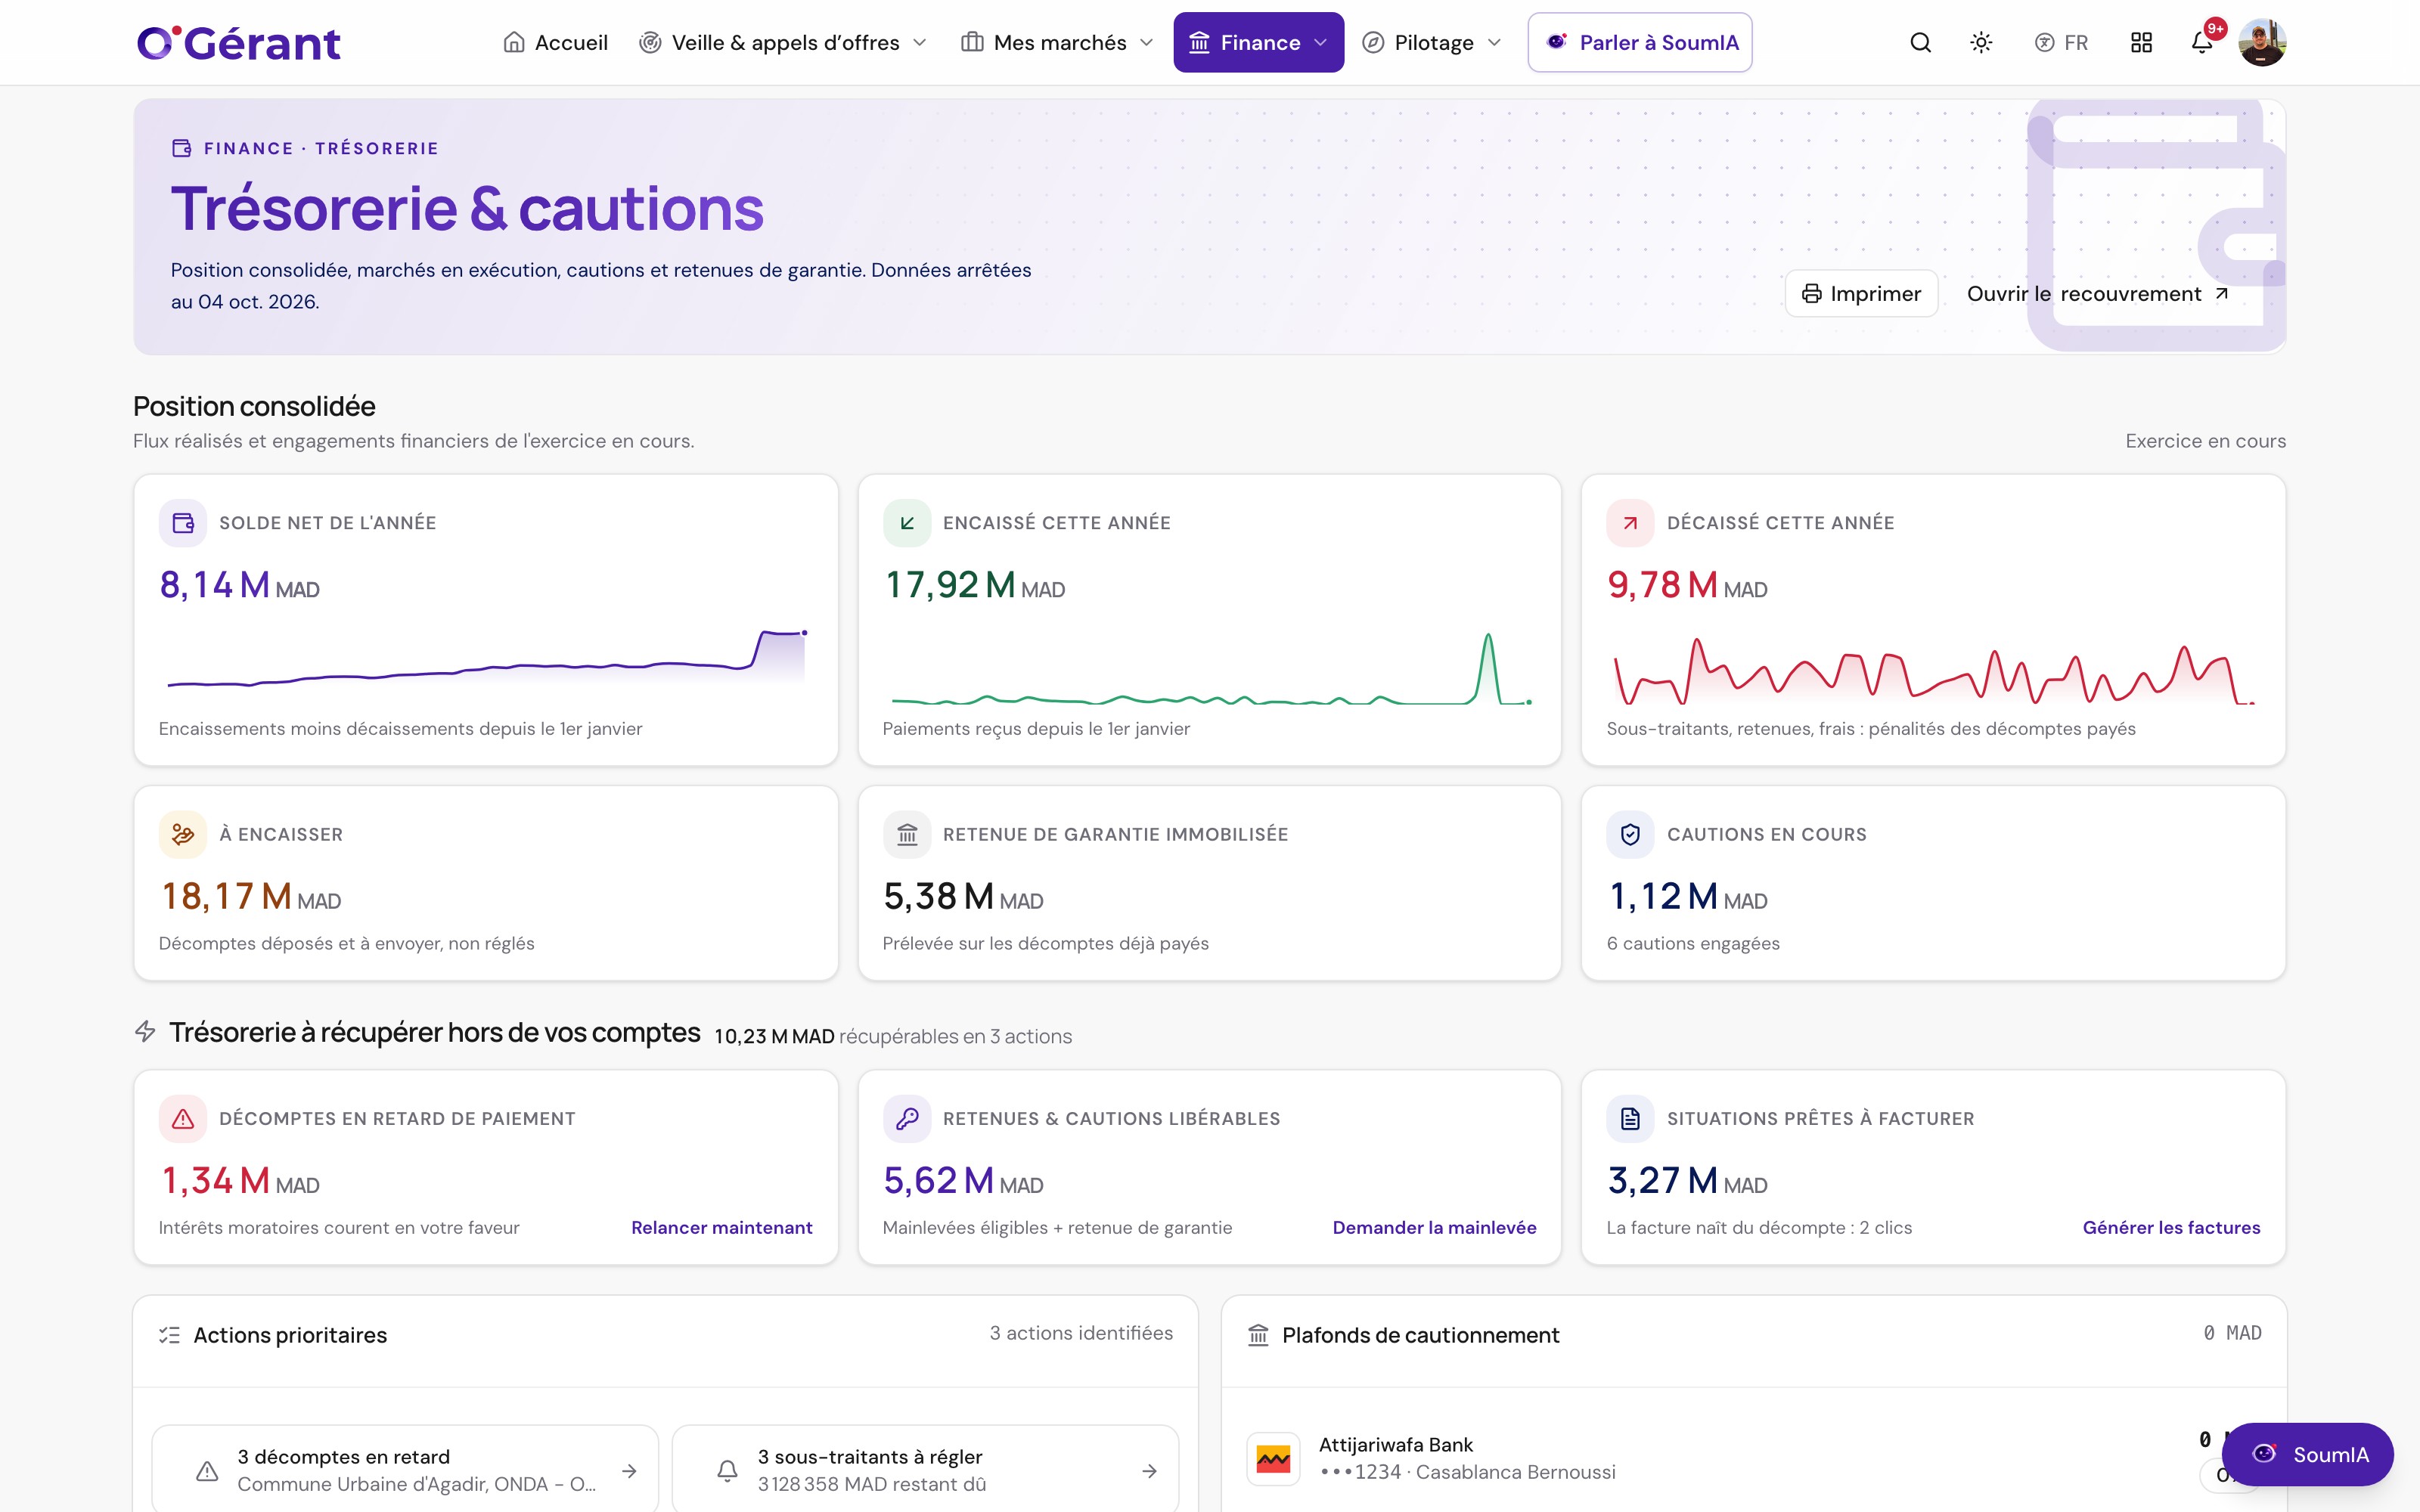Click the O'Gérant logo
Viewport: 2420px width, 1512px height.
pos(238,43)
